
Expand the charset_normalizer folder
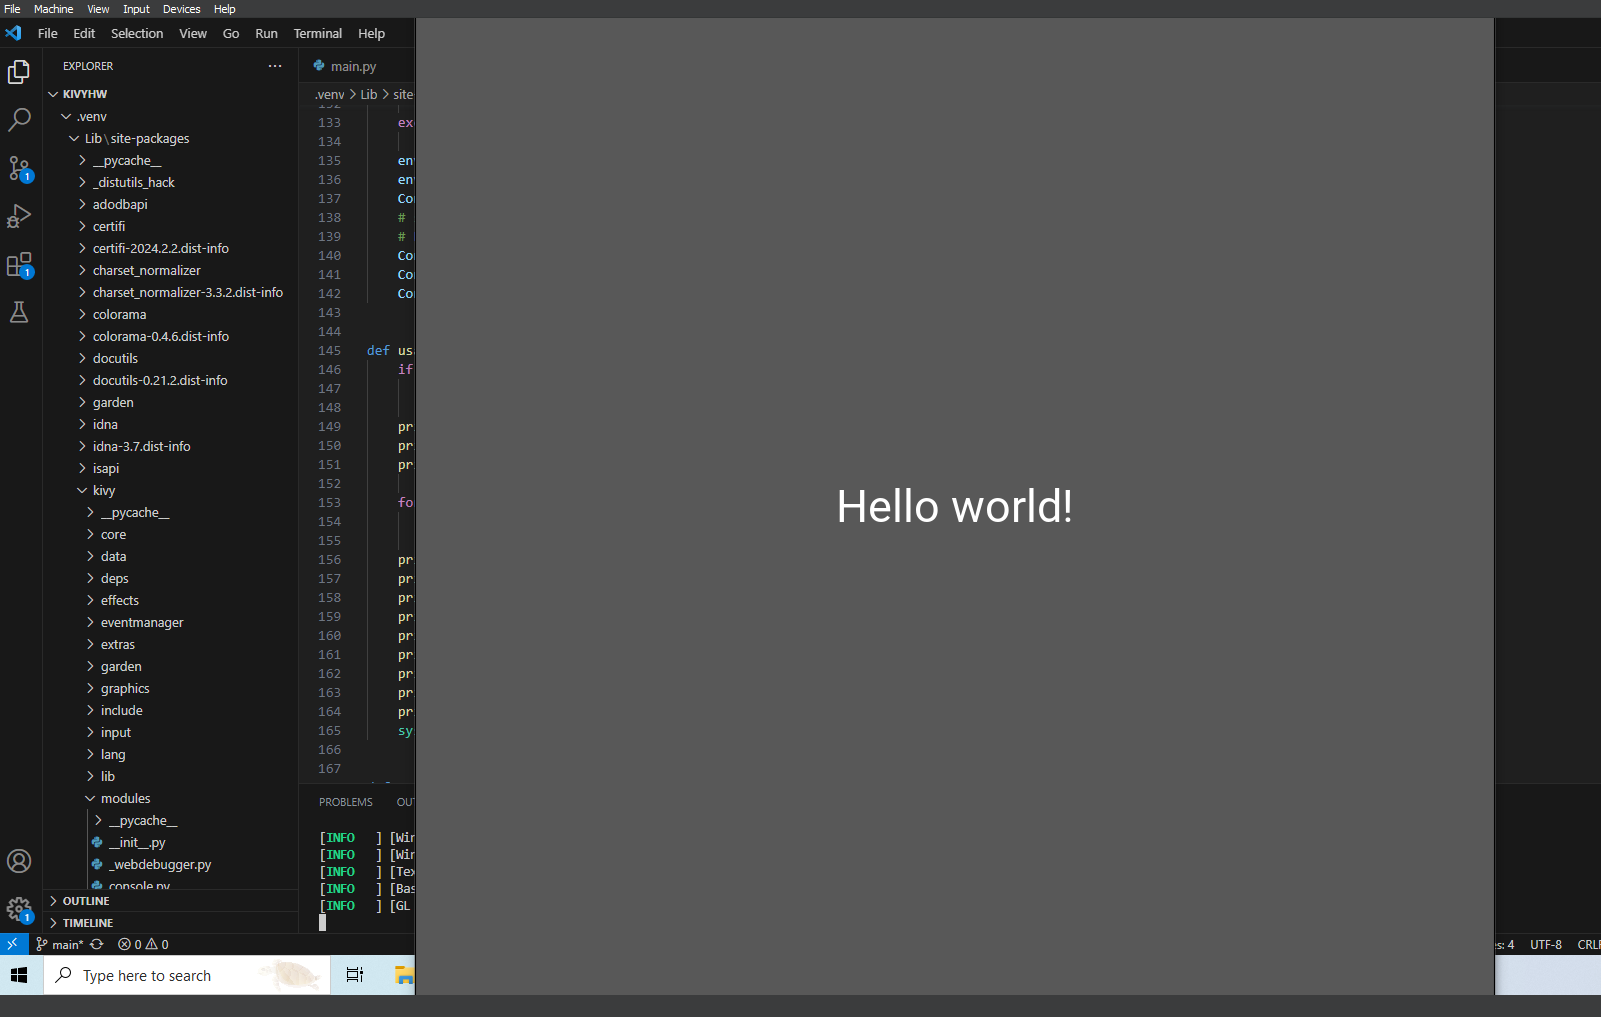click(x=147, y=270)
